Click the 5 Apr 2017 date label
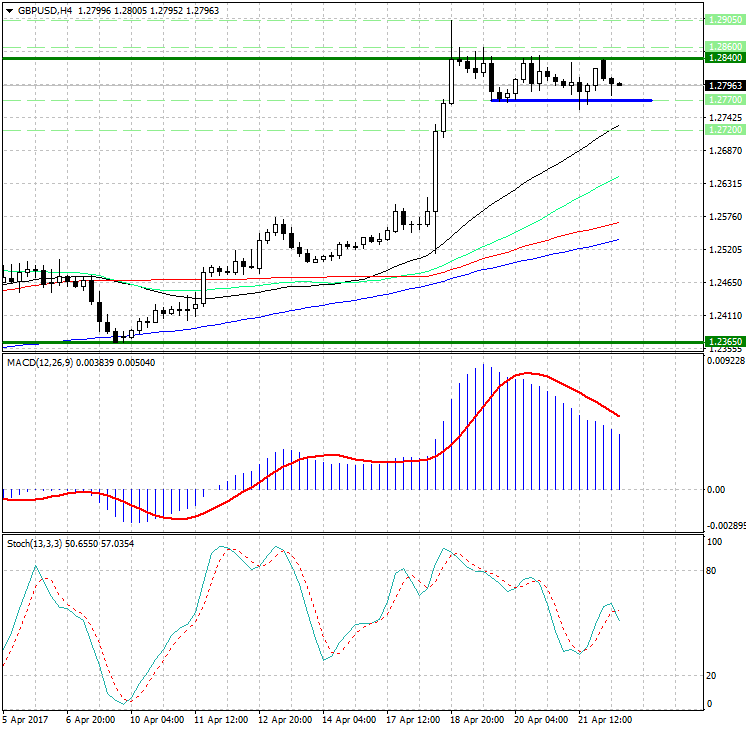 point(25,720)
